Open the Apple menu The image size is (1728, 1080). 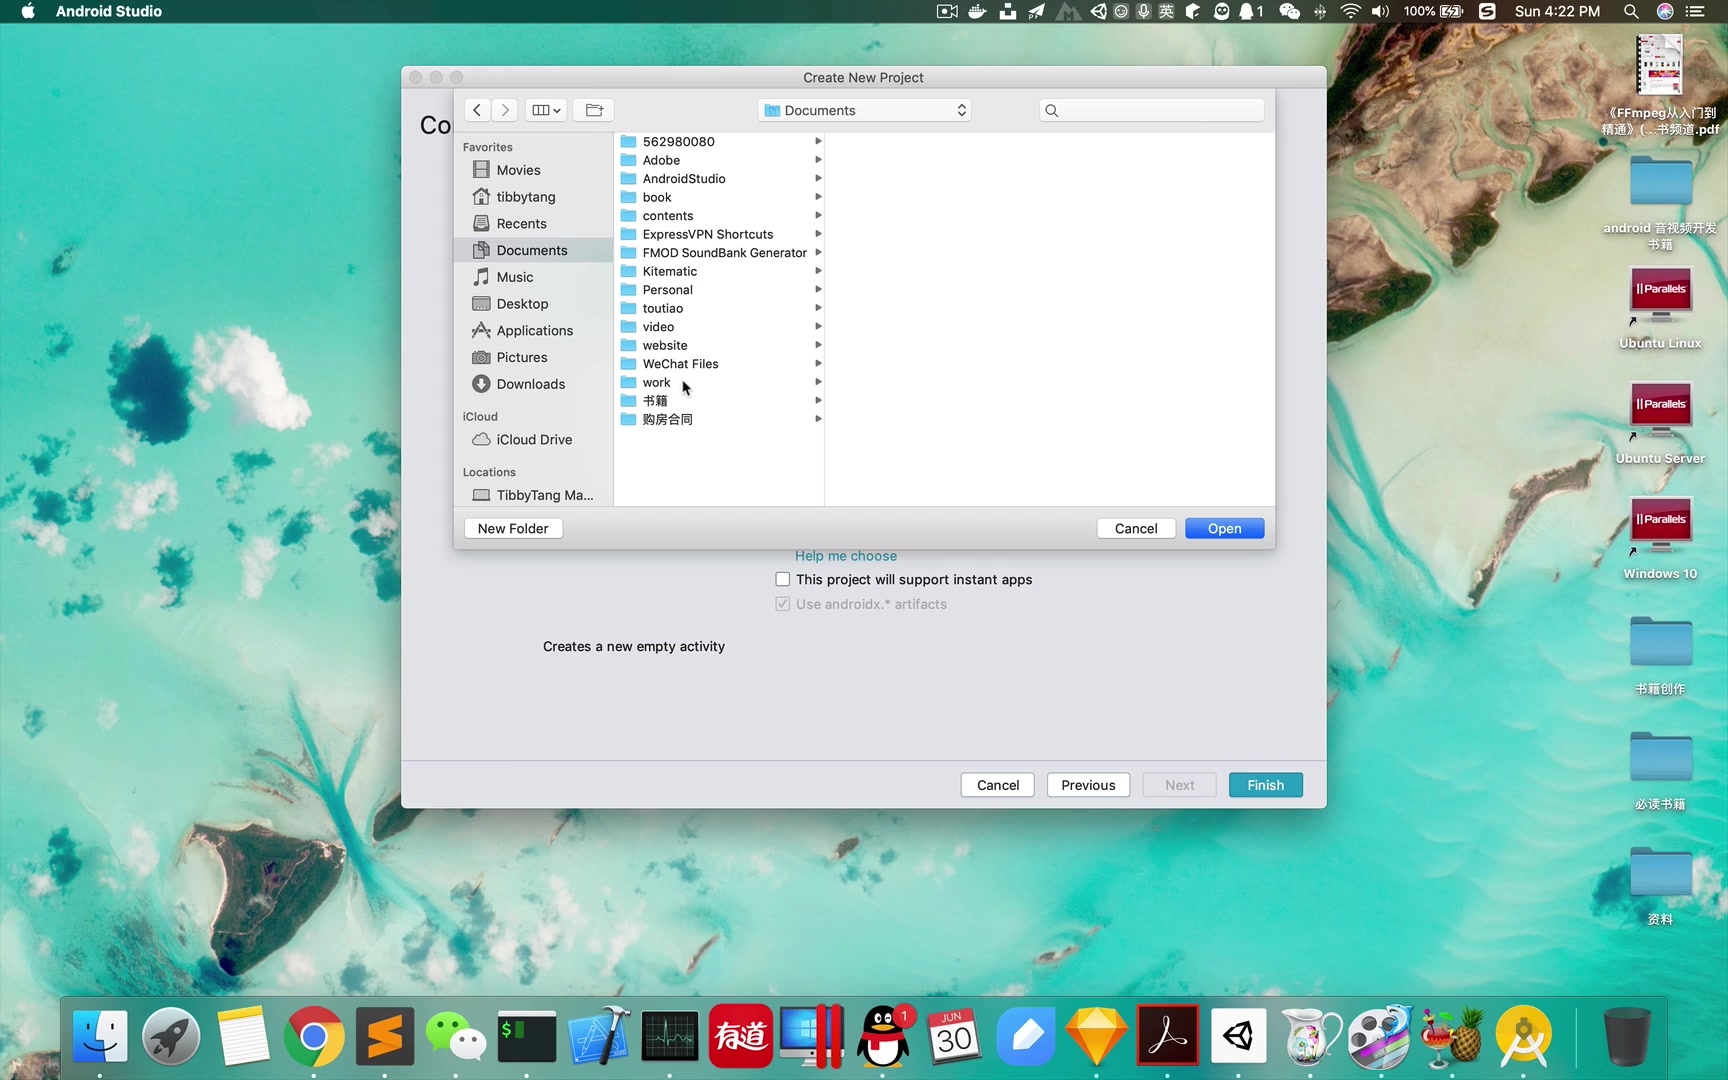(x=28, y=11)
